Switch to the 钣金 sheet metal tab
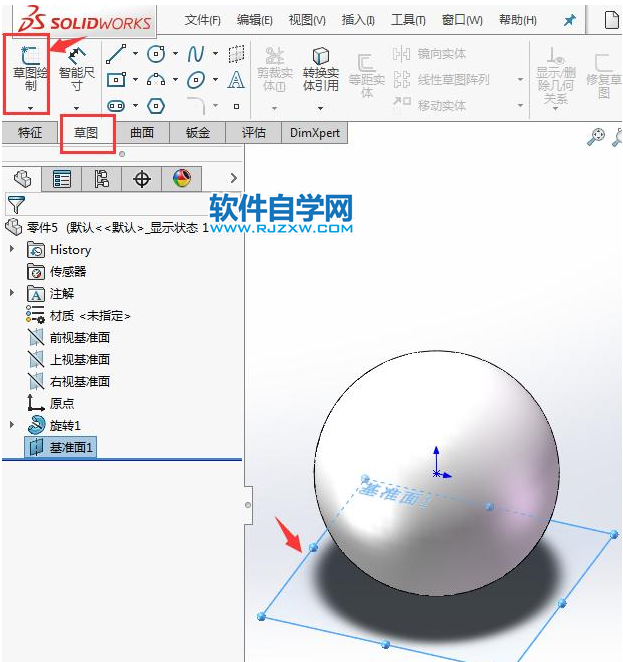Image resolution: width=623 pixels, height=662 pixels. point(198,133)
